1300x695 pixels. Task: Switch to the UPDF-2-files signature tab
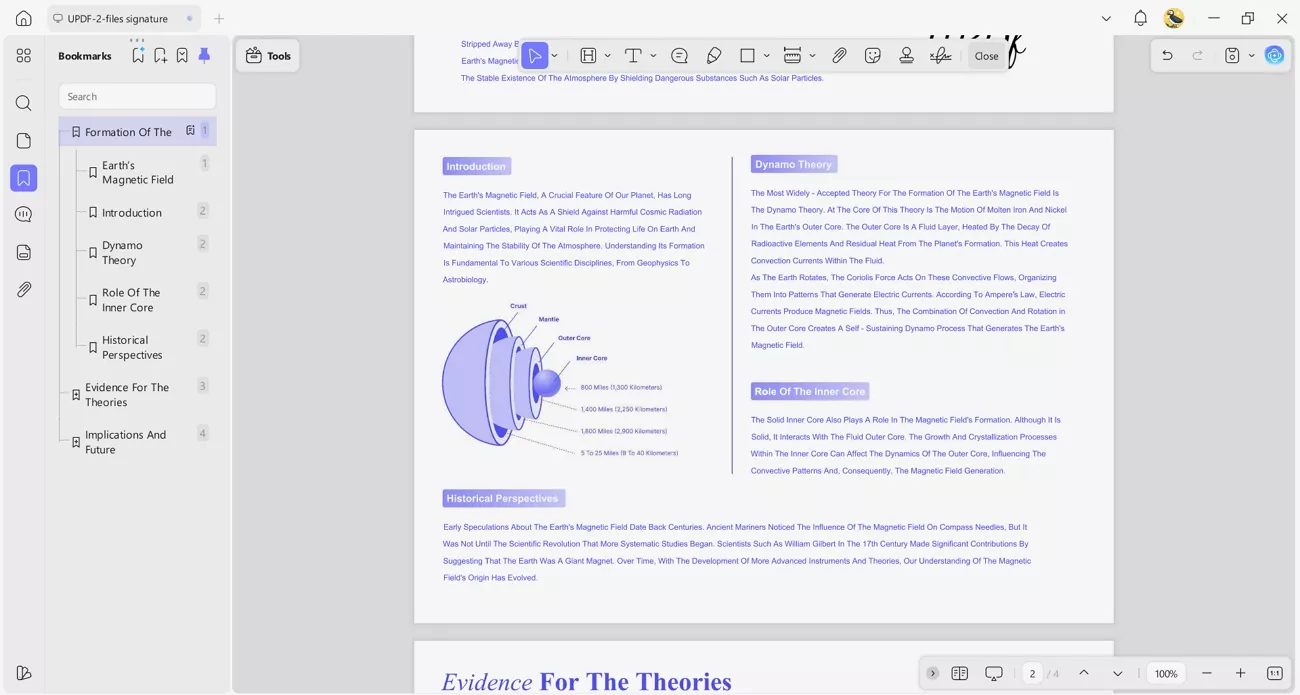pos(117,17)
